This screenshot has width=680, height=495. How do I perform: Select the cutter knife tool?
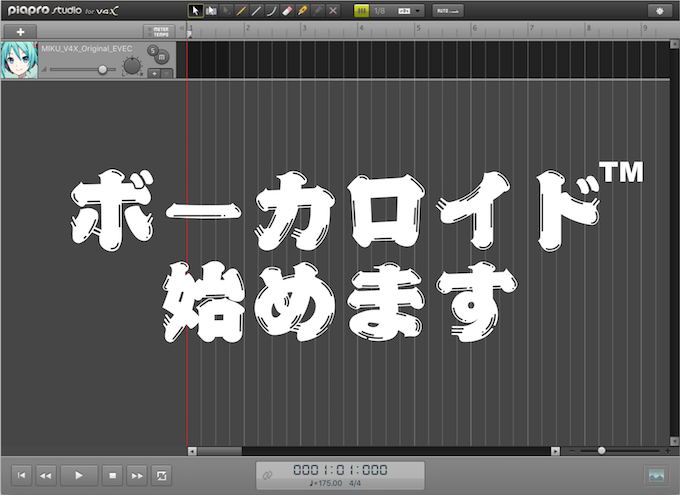[302, 10]
